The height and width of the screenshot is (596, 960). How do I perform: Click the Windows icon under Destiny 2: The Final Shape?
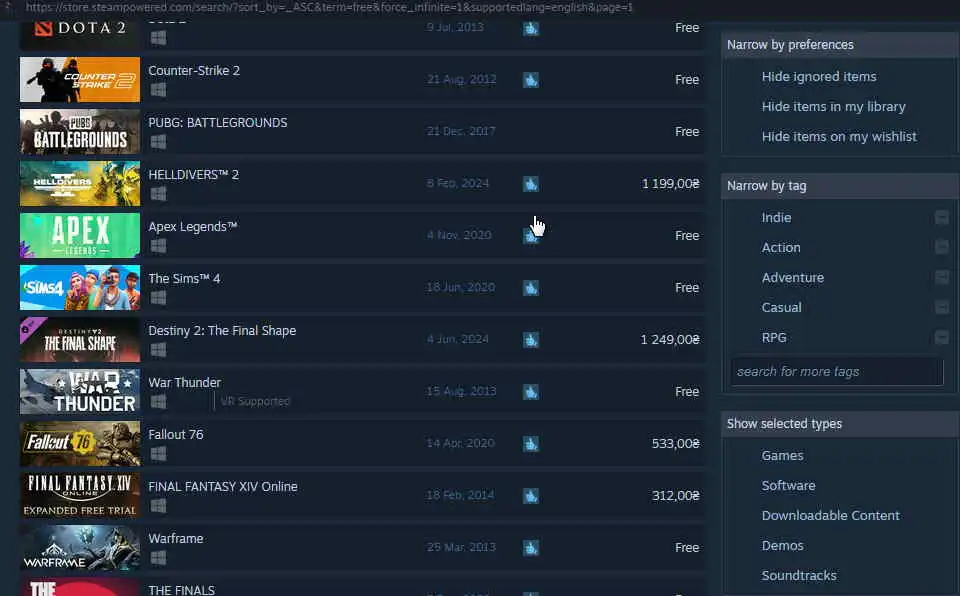click(158, 350)
